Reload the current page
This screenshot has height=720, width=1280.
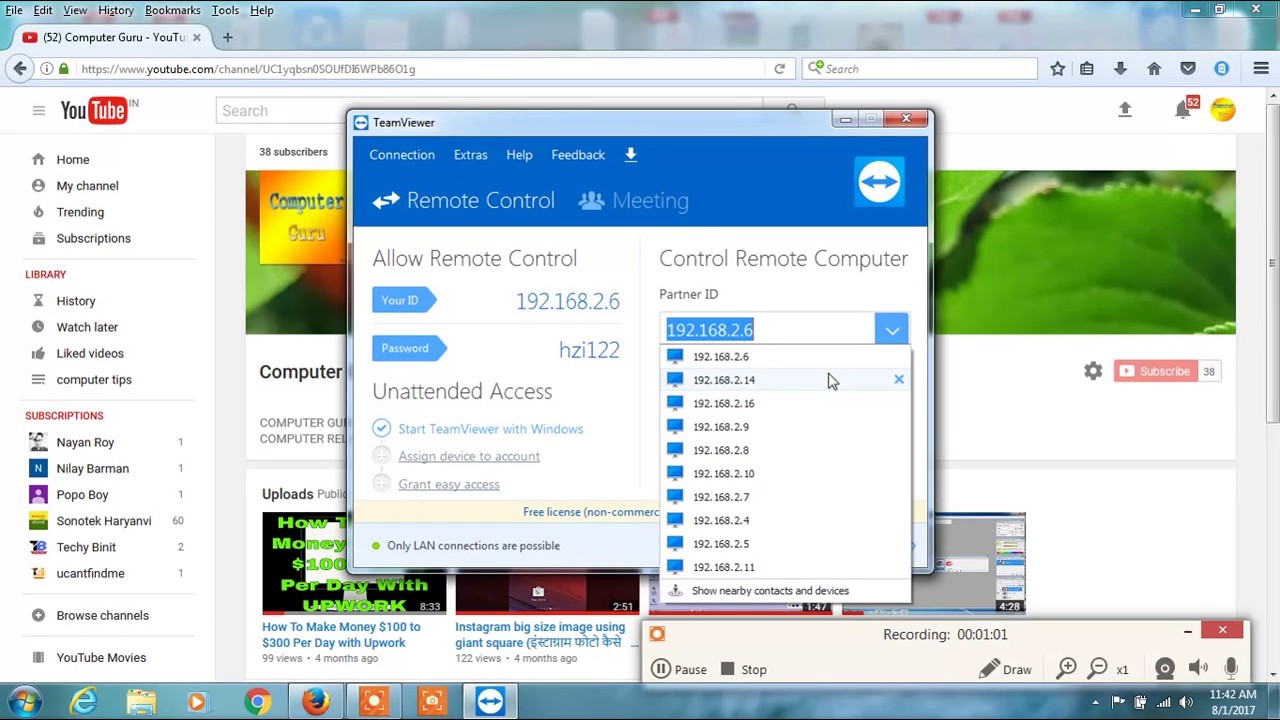[779, 69]
